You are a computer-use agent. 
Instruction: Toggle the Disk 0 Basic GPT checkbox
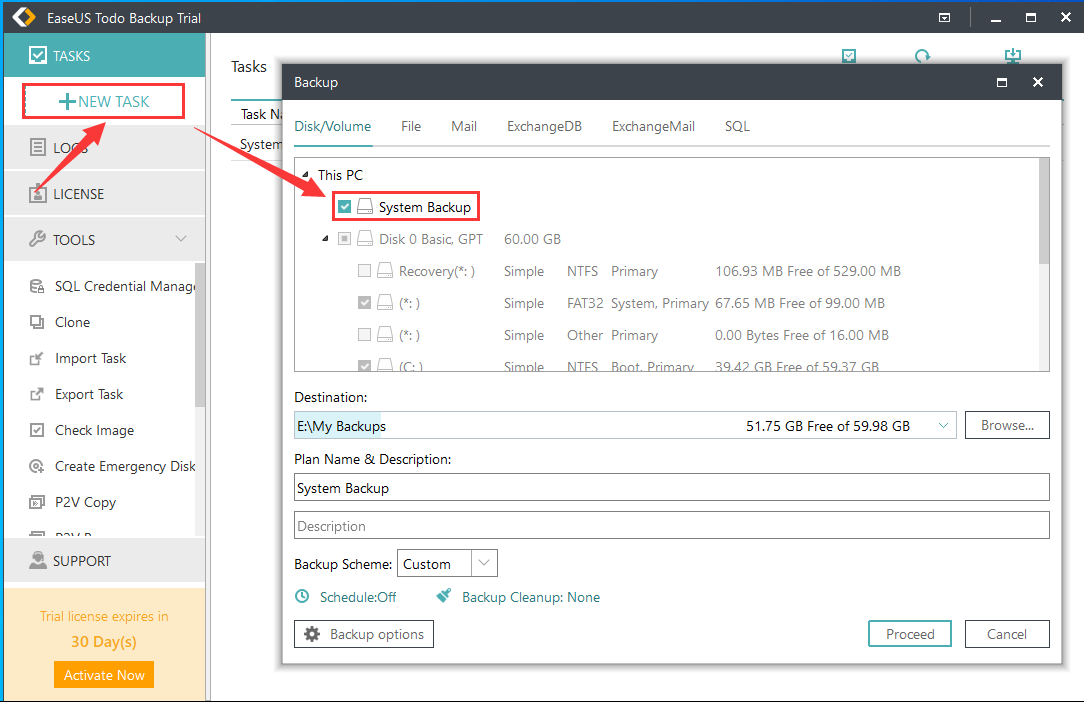click(x=344, y=239)
